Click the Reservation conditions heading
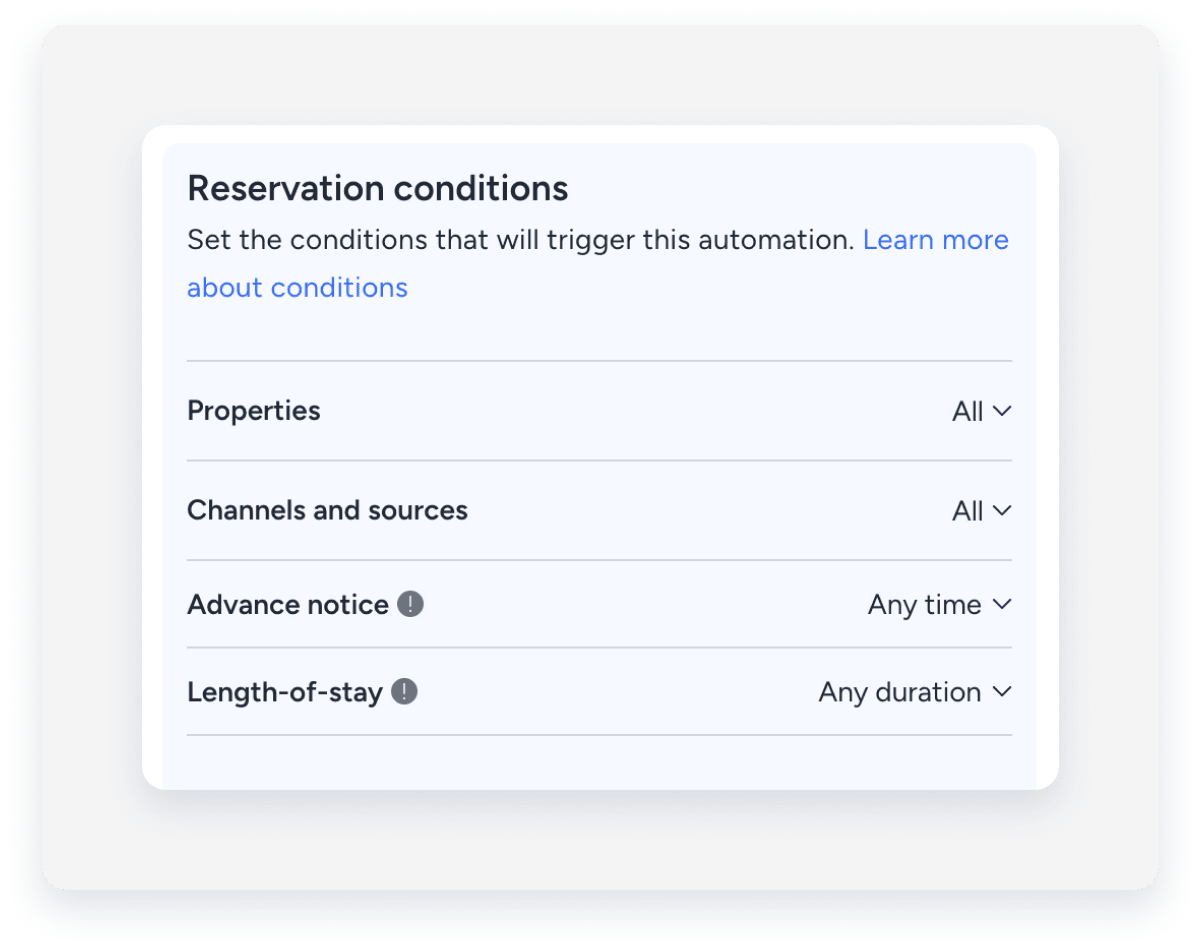Viewport: 1201px width, 949px height. tap(377, 188)
